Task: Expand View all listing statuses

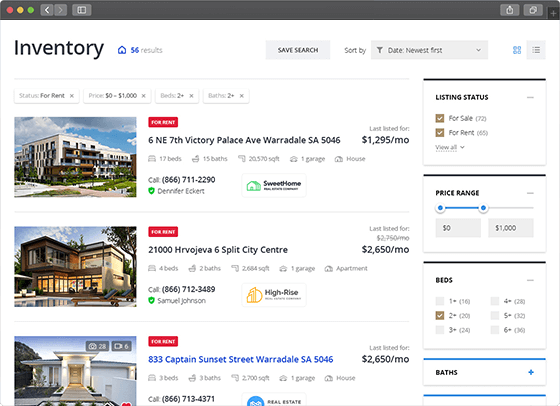Action: coord(450,147)
